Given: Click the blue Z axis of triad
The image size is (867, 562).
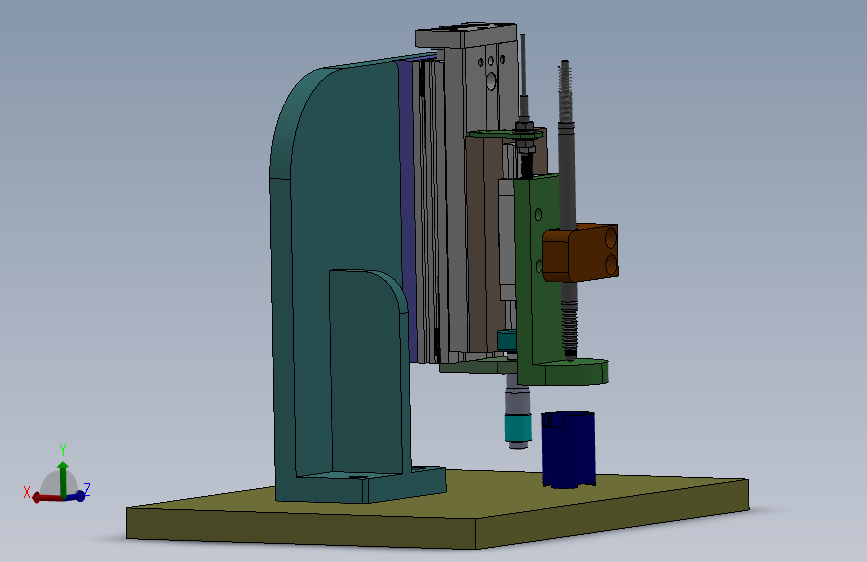Looking at the screenshot, I should click(77, 496).
